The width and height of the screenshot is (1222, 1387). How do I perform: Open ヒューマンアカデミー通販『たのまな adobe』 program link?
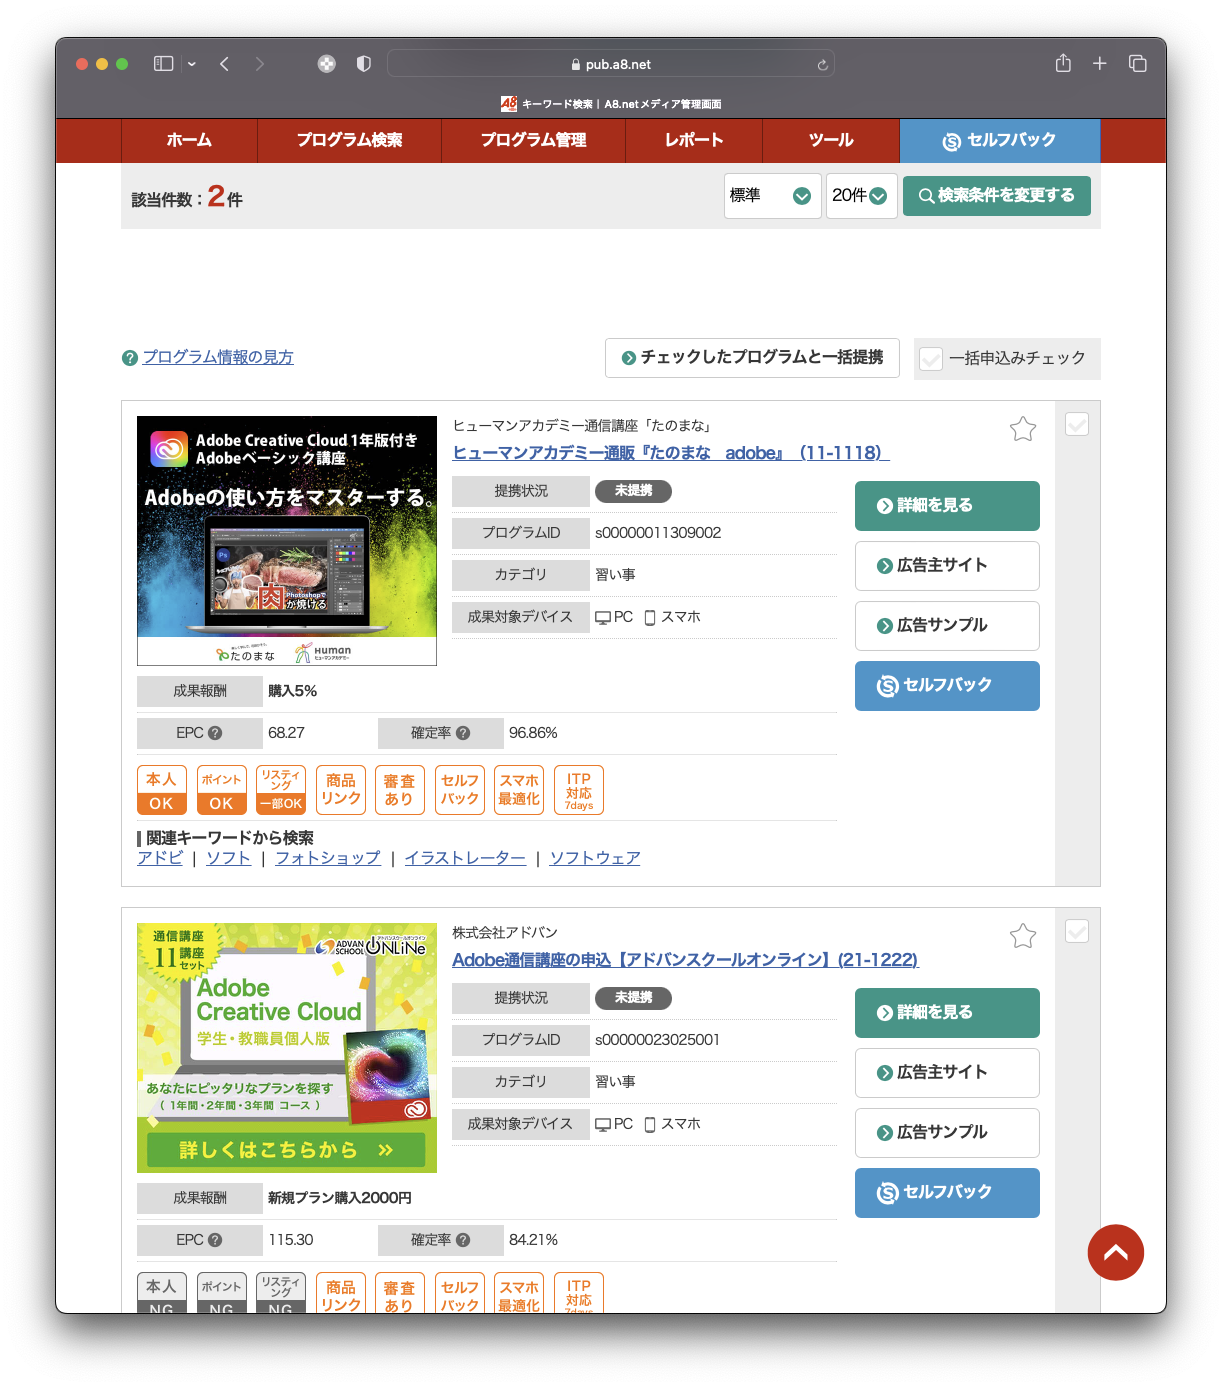click(x=671, y=453)
